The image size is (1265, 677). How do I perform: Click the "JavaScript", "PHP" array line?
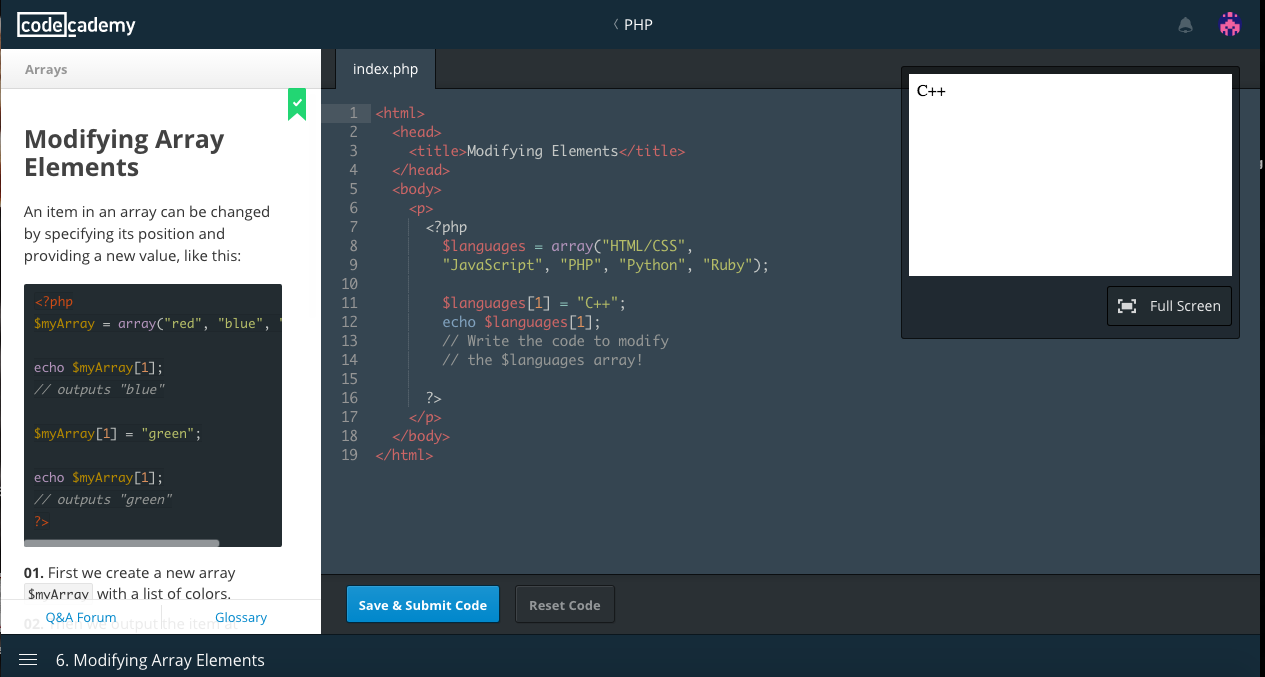605,265
